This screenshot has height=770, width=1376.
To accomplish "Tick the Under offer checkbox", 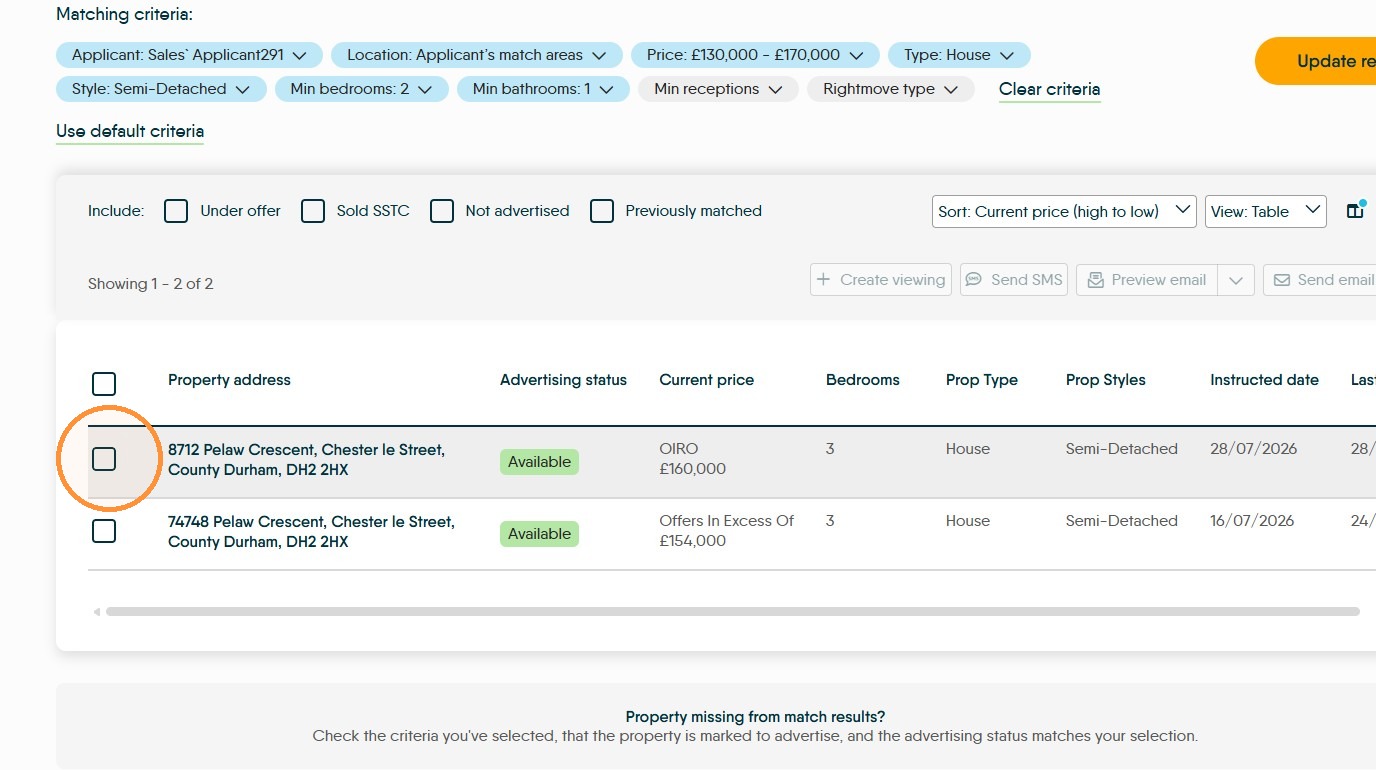I will coord(176,211).
